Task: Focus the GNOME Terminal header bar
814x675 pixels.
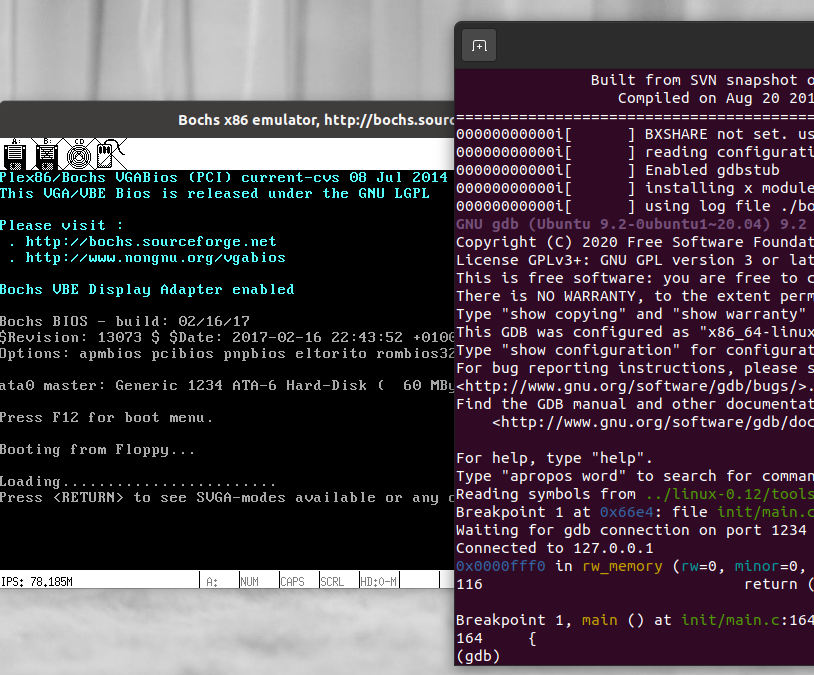Action: point(650,46)
